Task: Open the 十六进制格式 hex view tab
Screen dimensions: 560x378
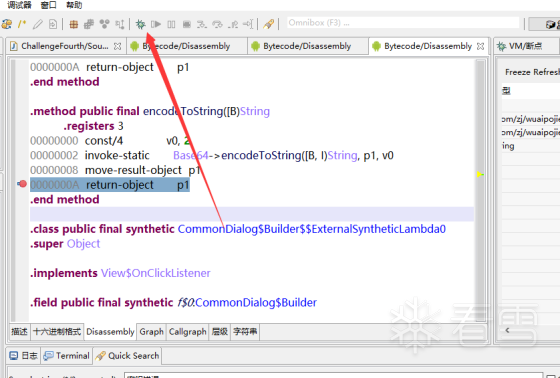Action: tap(57, 332)
